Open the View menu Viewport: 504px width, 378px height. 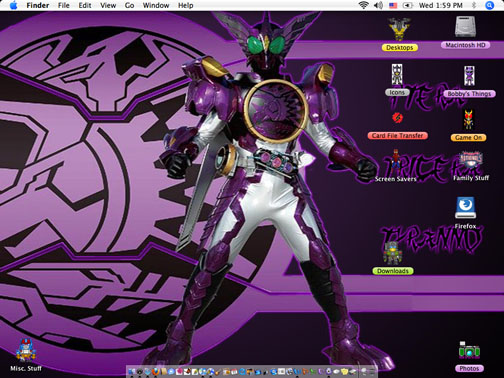[x=108, y=5]
